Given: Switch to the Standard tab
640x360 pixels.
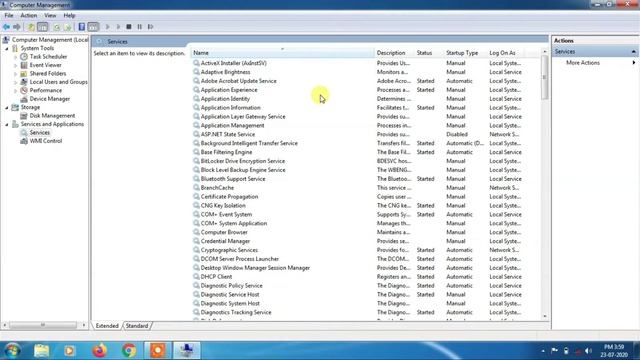Looking at the screenshot, I should (x=137, y=326).
